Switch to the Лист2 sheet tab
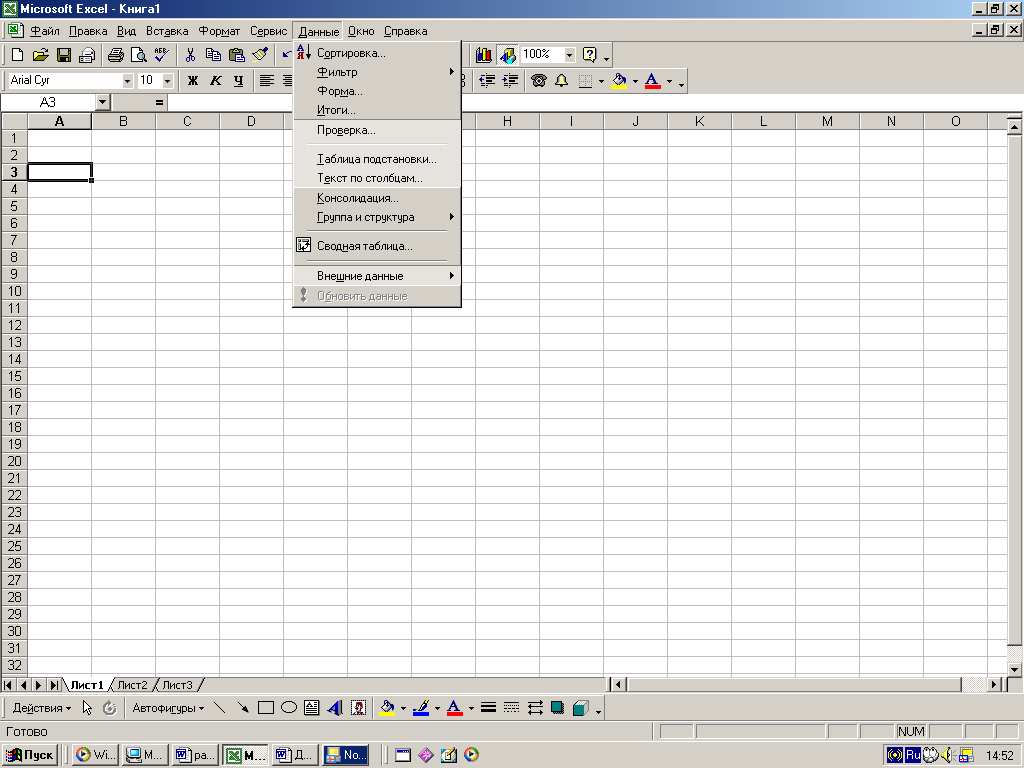The width and height of the screenshot is (1024, 768). 133,685
